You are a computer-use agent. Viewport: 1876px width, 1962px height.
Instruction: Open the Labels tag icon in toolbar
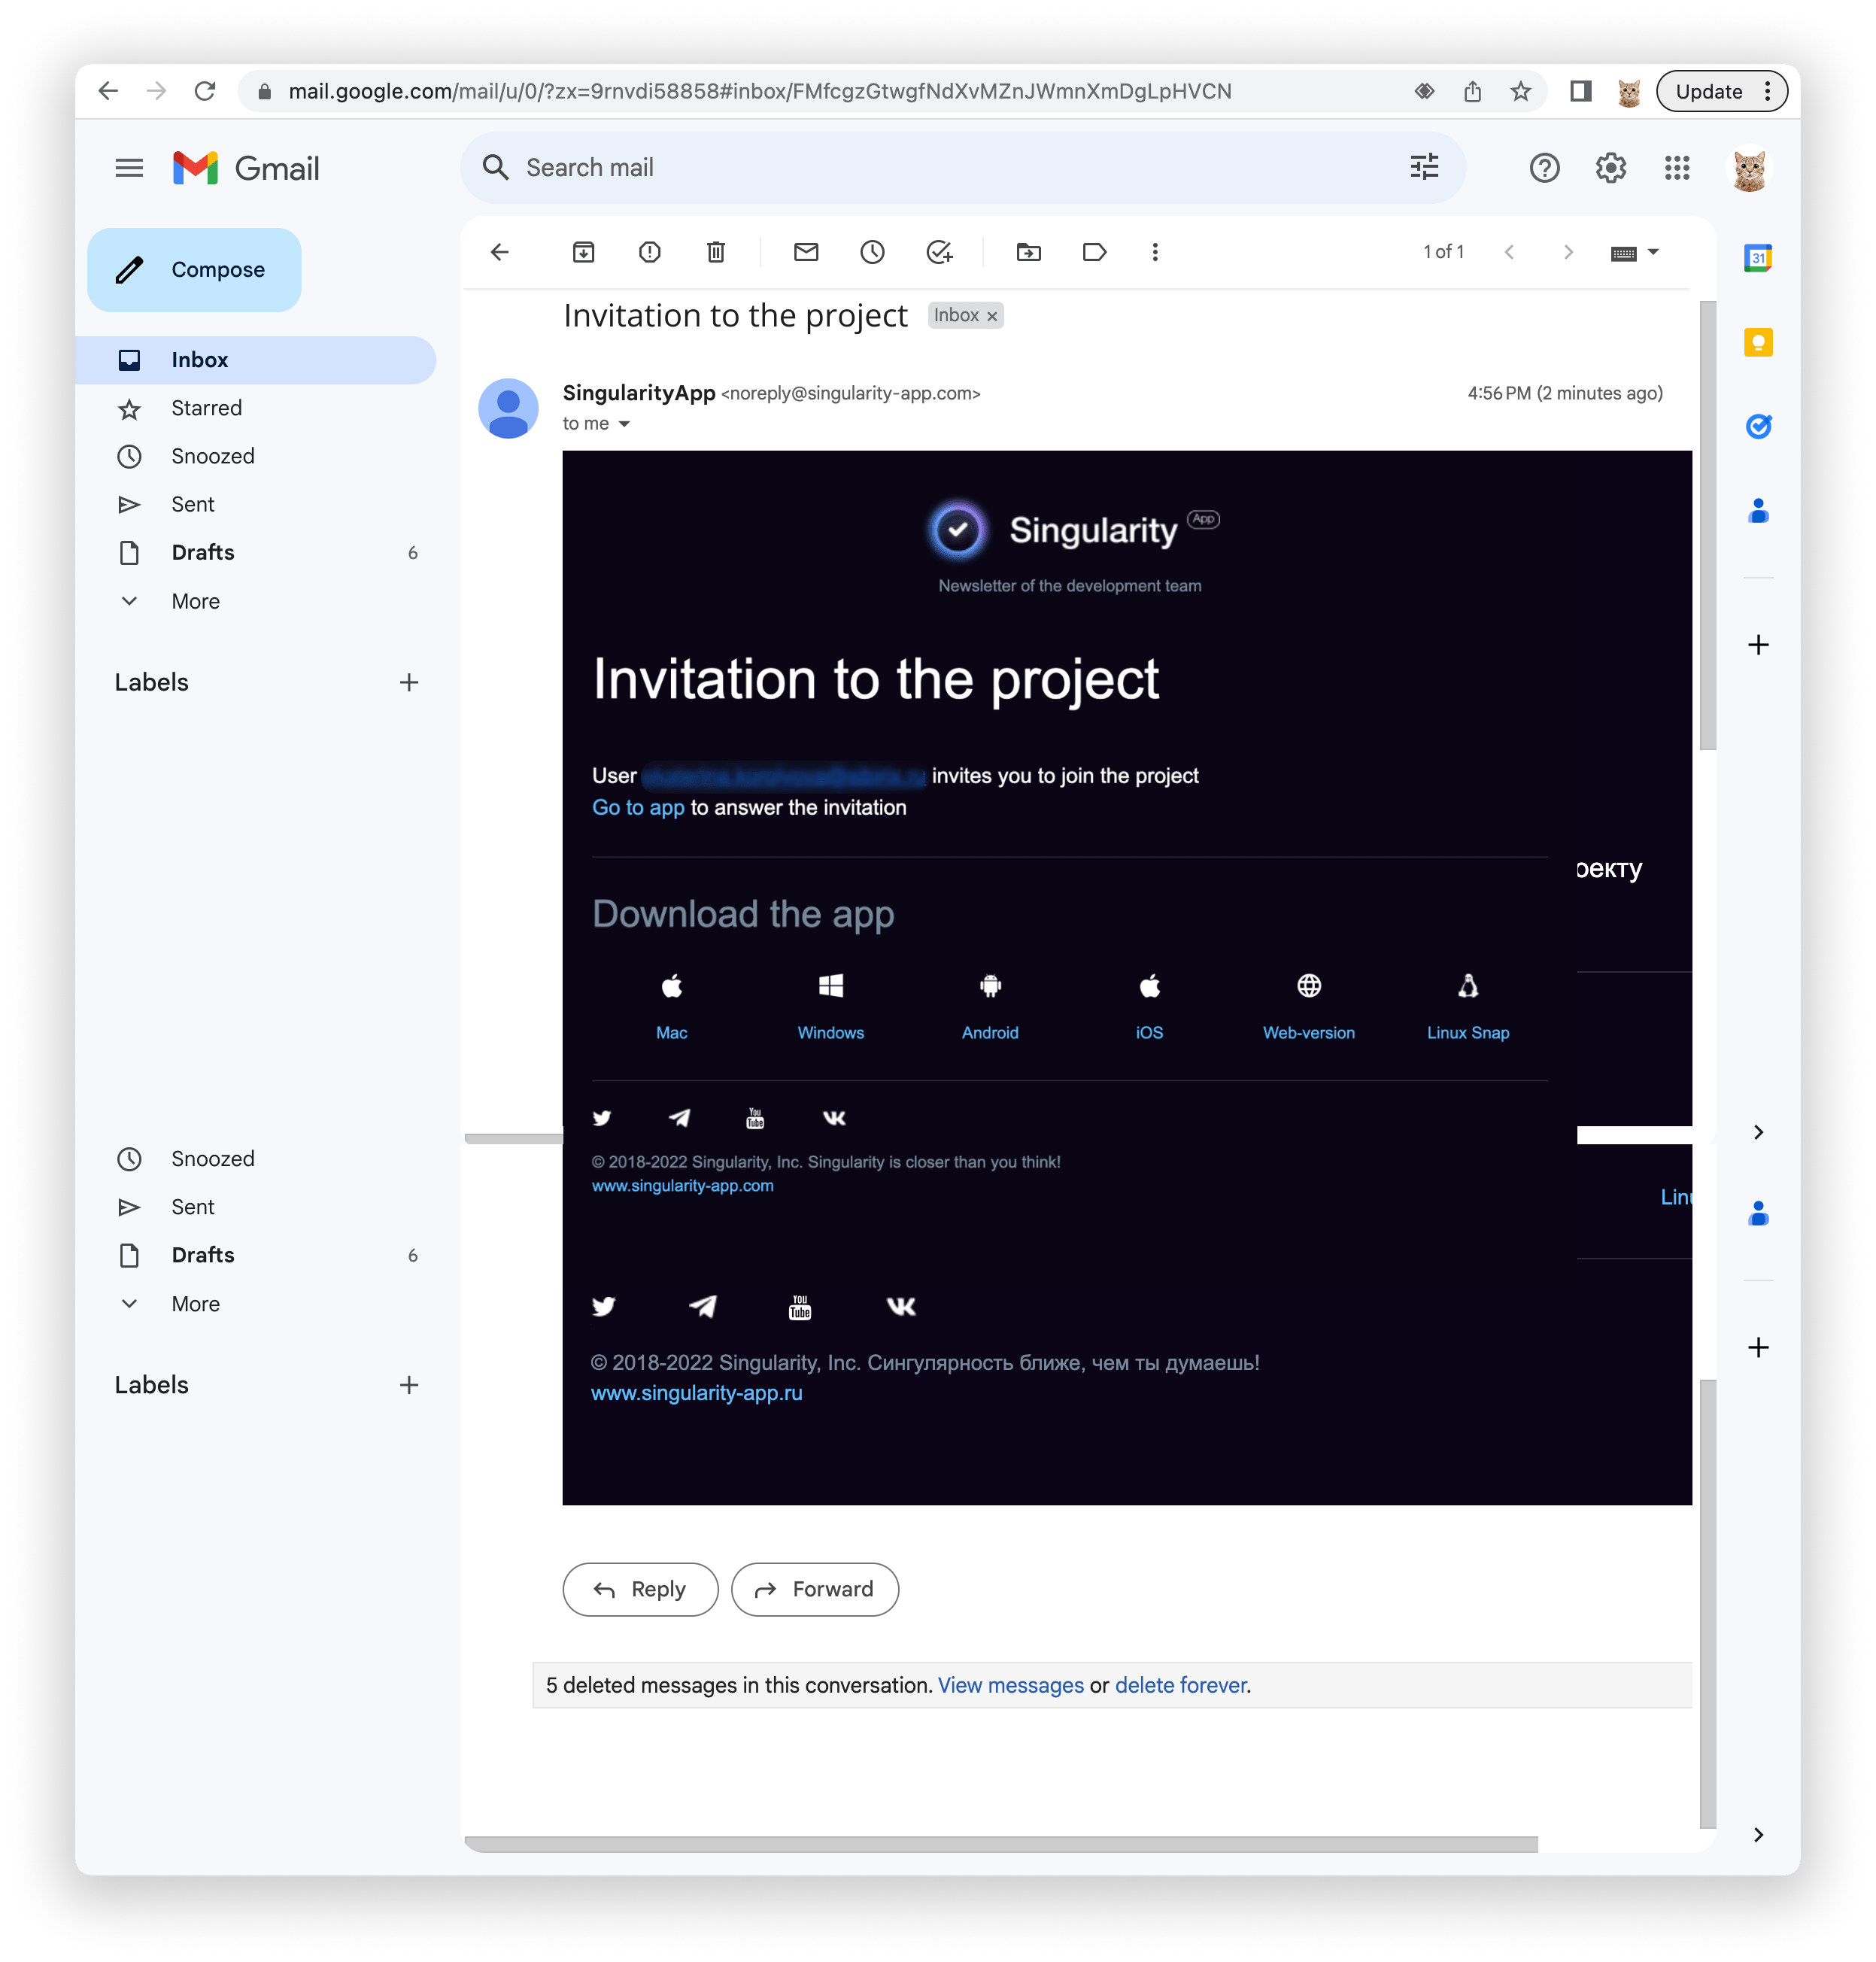[1094, 252]
